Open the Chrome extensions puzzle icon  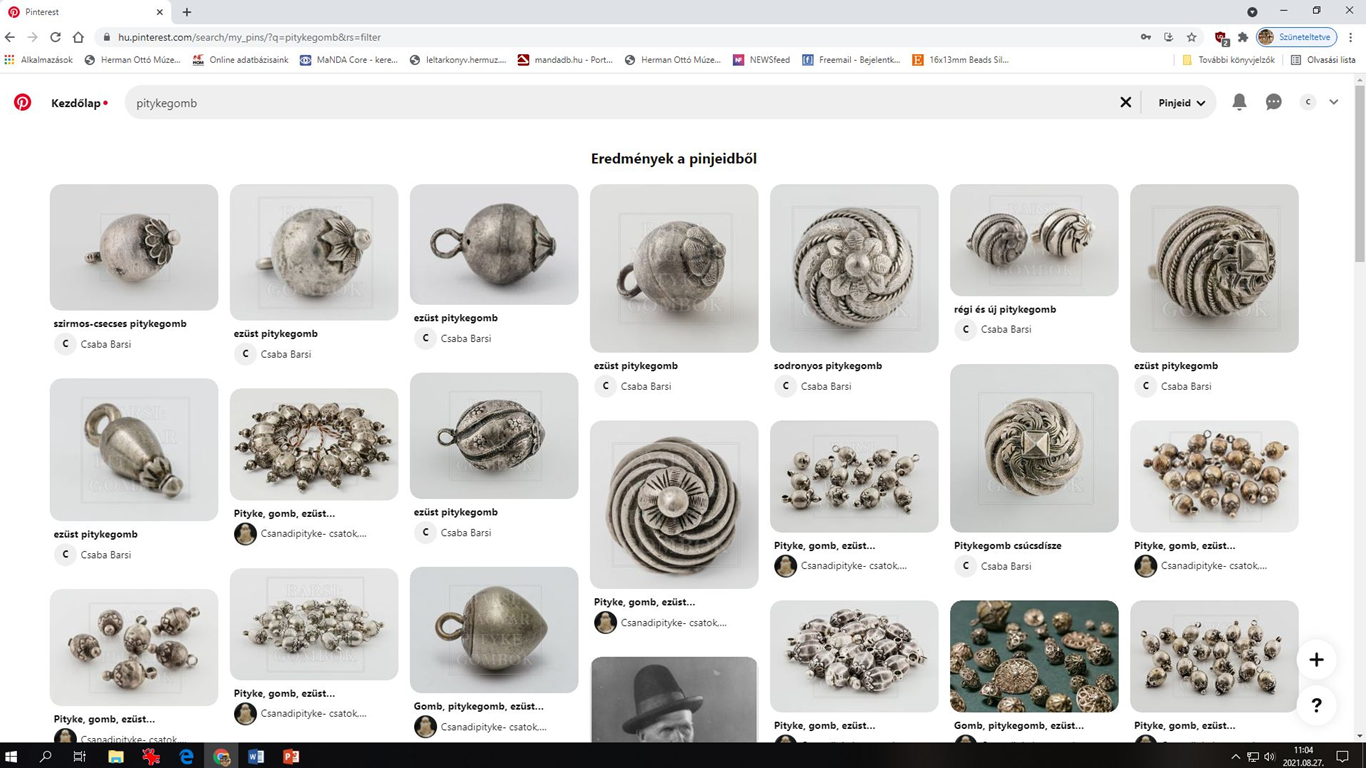1242,37
